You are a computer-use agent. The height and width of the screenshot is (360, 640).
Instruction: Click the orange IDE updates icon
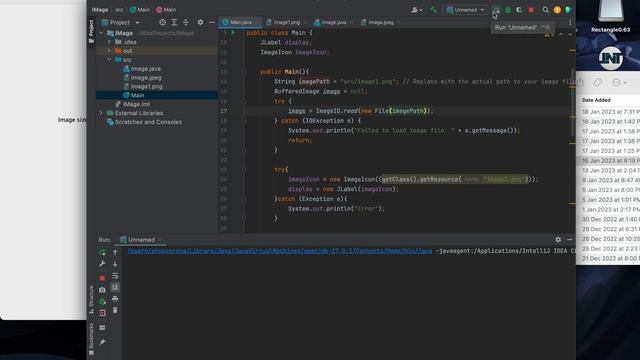tap(557, 10)
